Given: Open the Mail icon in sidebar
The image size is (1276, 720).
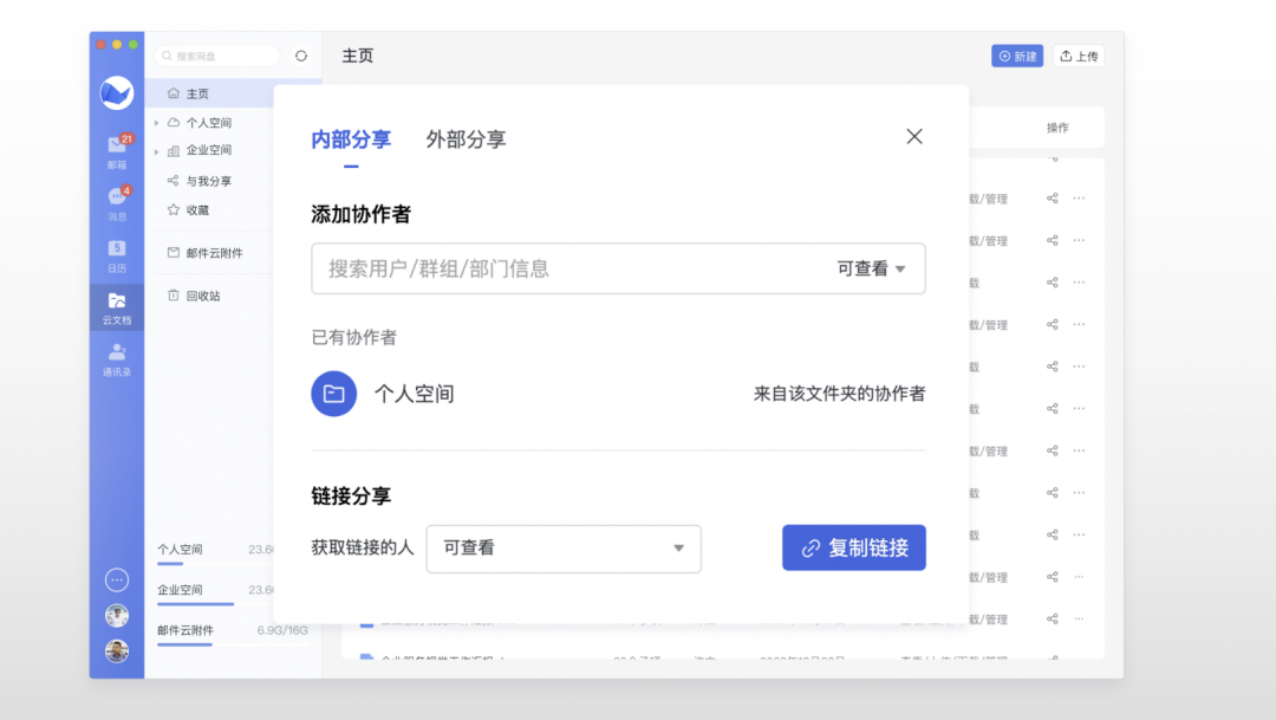Looking at the screenshot, I should click(x=116, y=147).
